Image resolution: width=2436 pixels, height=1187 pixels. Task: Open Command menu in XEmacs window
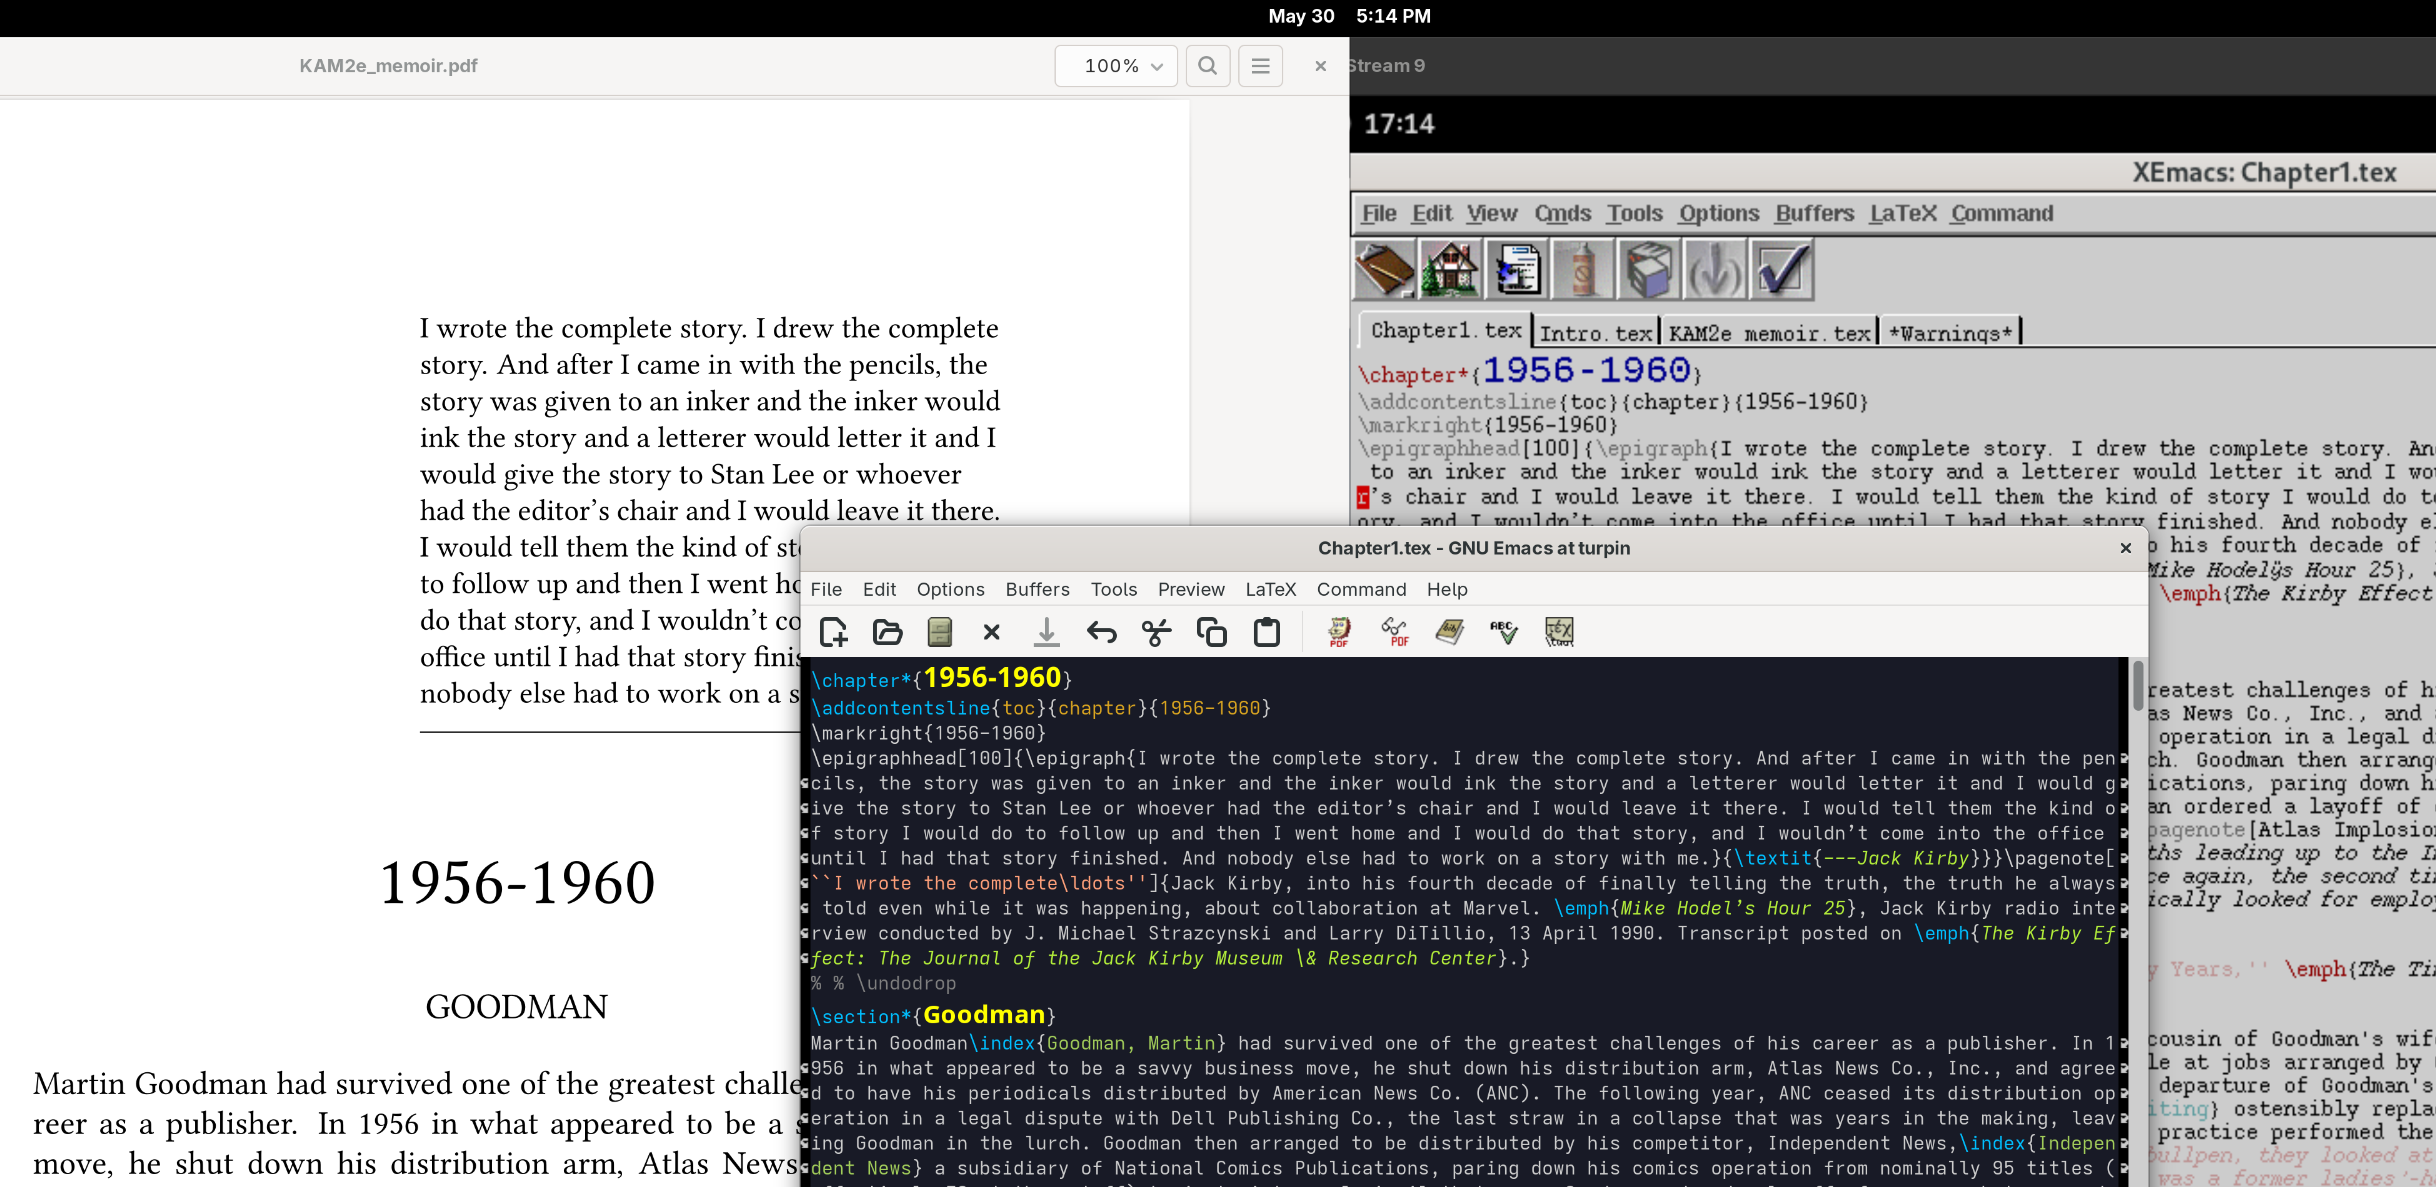pyautogui.click(x=2002, y=213)
